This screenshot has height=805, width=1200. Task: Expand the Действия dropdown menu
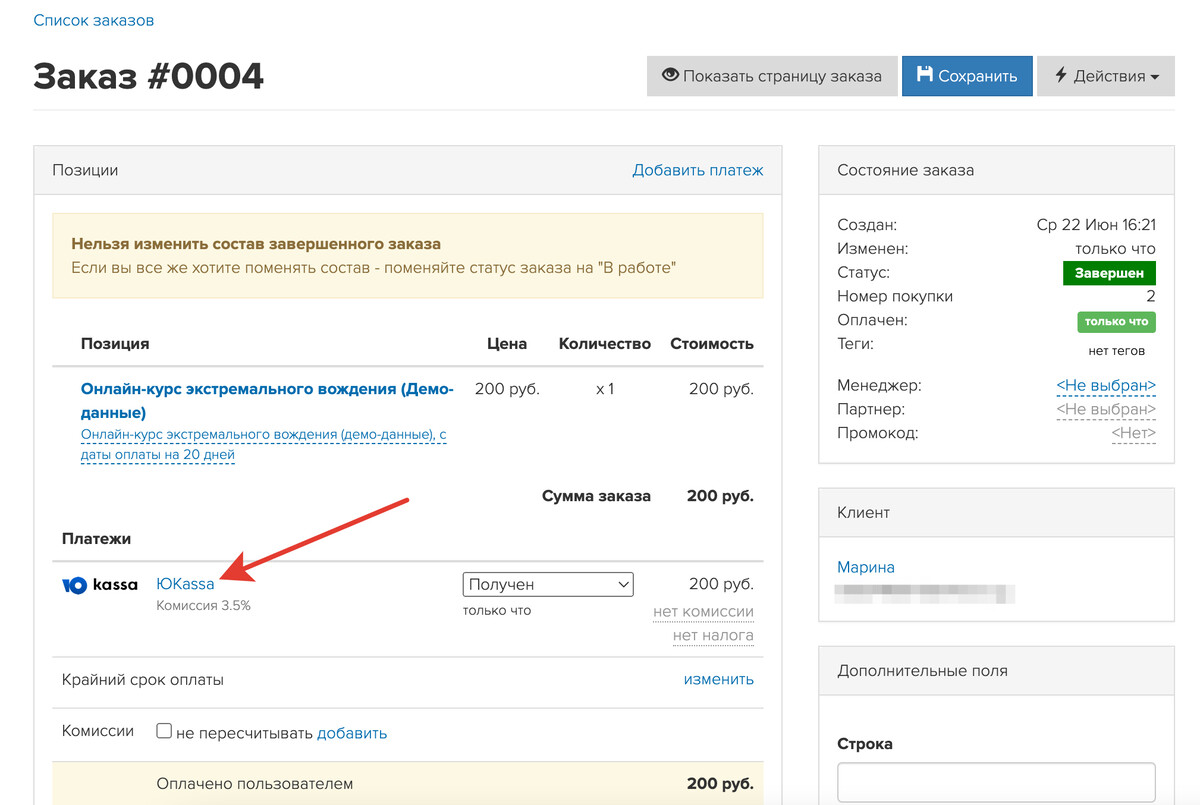tap(1105, 76)
